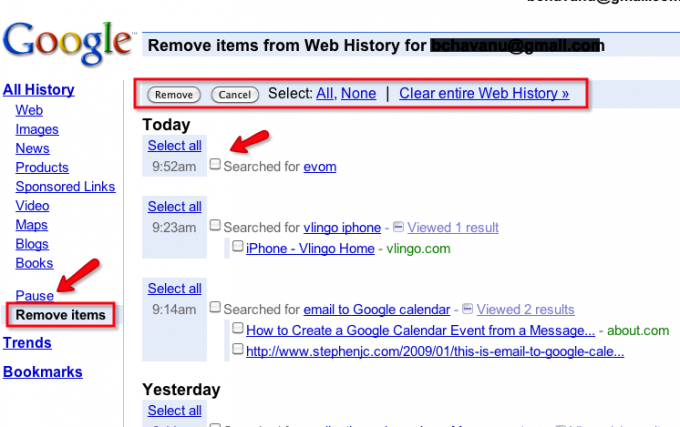Click the Cancel button
Image resolution: width=680 pixels, height=427 pixels.
point(235,95)
